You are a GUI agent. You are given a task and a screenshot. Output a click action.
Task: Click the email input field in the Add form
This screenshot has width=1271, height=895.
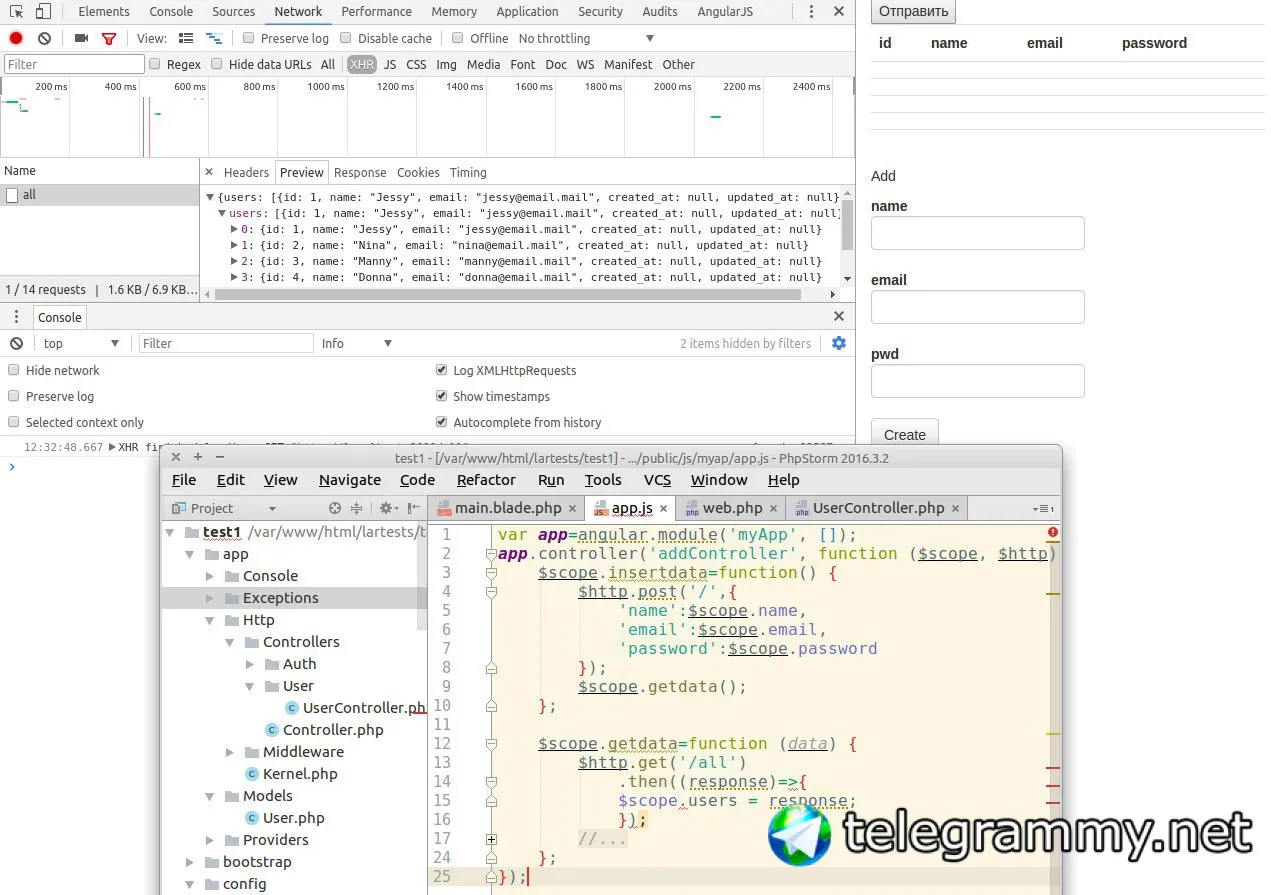pos(977,307)
